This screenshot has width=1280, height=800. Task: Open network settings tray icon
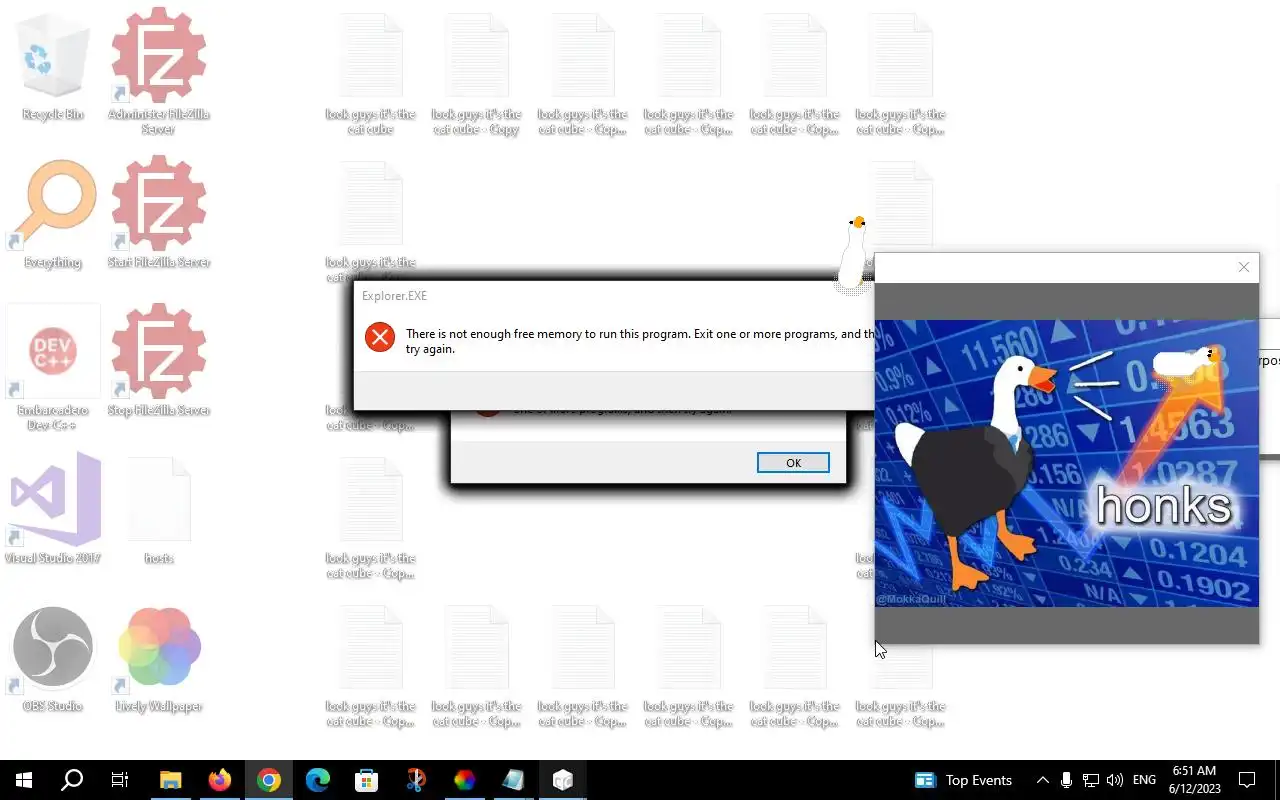pos(1091,780)
